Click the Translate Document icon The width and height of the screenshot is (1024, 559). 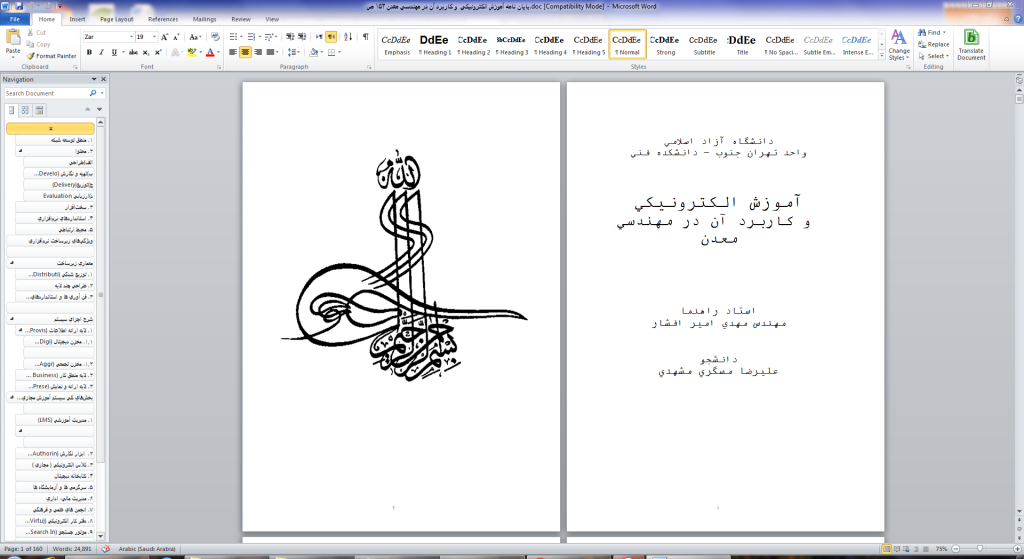971,46
